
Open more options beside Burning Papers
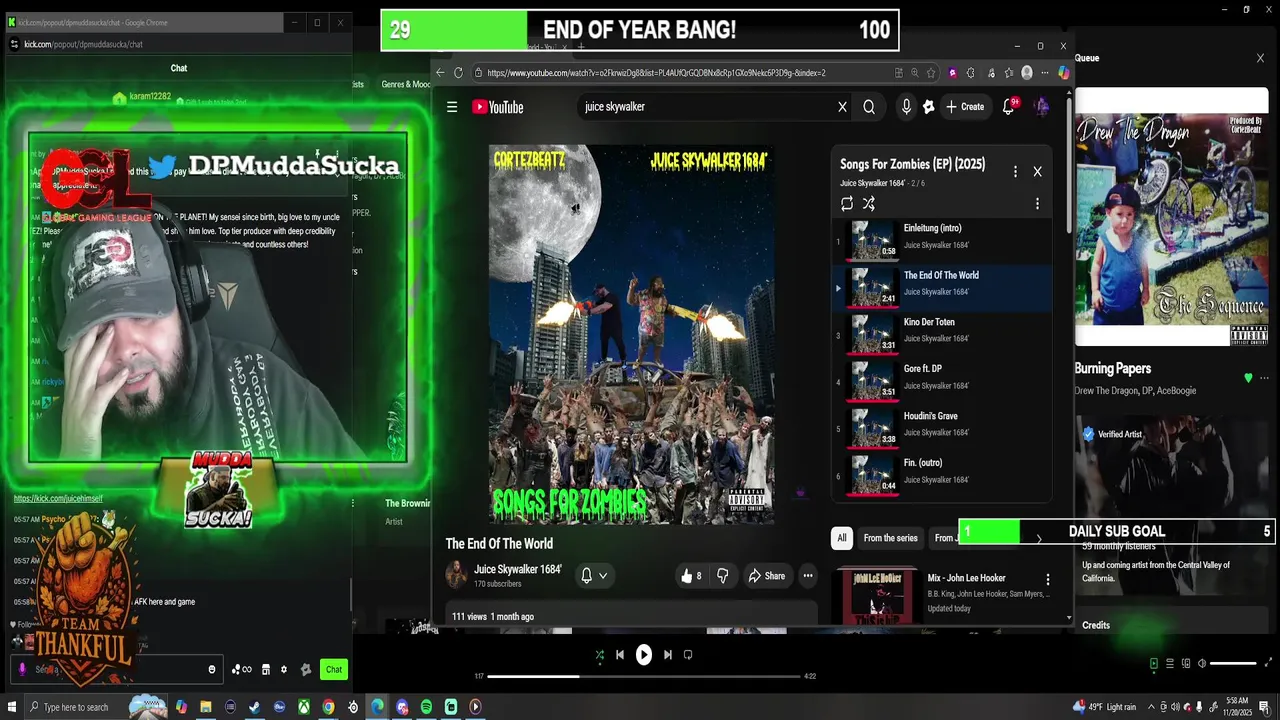coord(1265,378)
